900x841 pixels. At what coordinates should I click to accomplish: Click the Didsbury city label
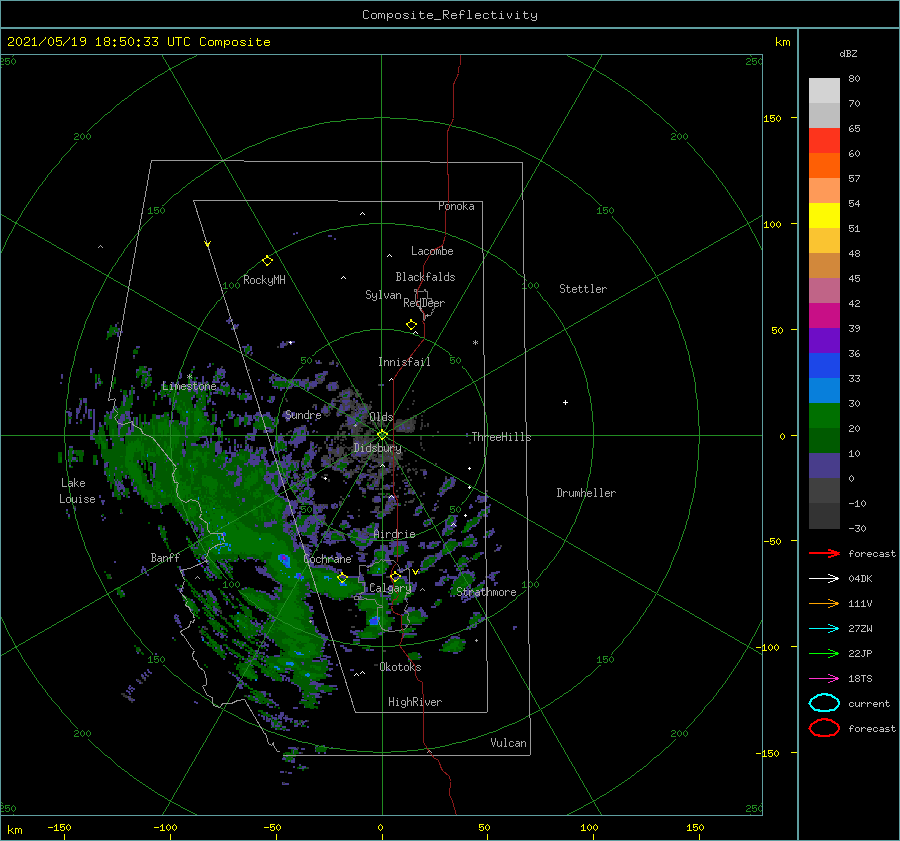pos(378,448)
